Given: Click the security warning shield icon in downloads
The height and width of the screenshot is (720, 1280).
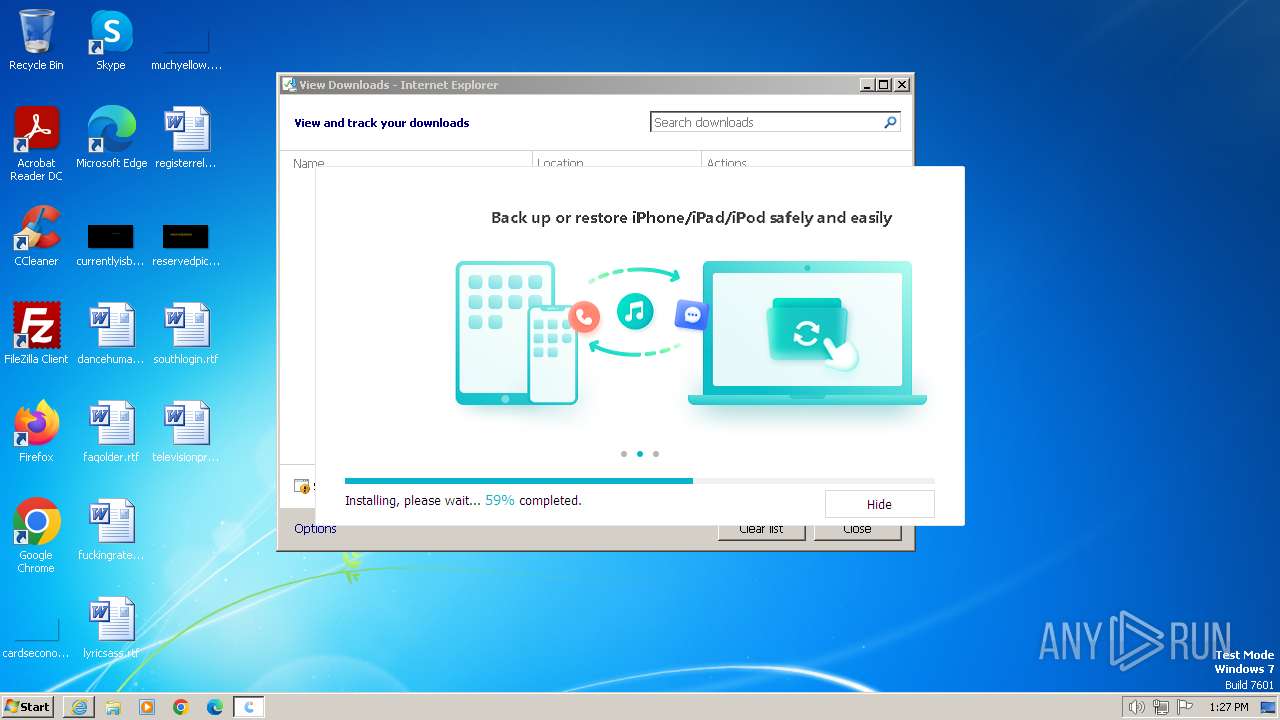Looking at the screenshot, I should pos(302,487).
